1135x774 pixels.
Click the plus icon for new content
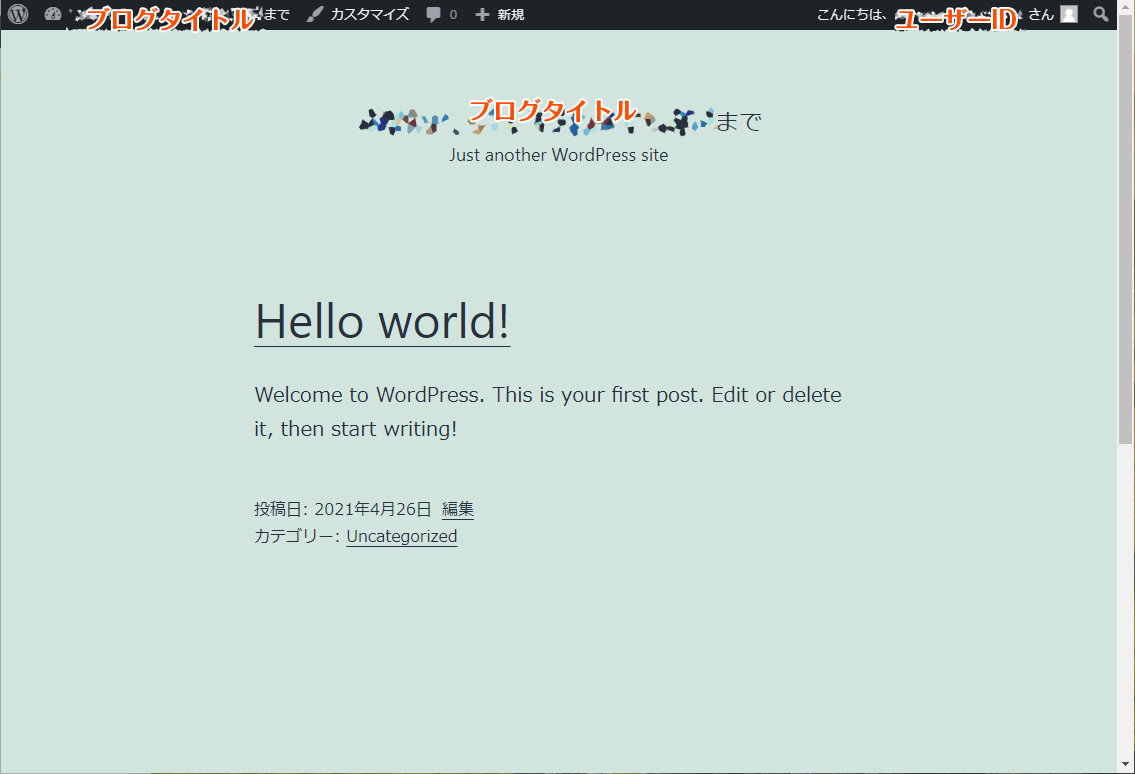coord(482,15)
